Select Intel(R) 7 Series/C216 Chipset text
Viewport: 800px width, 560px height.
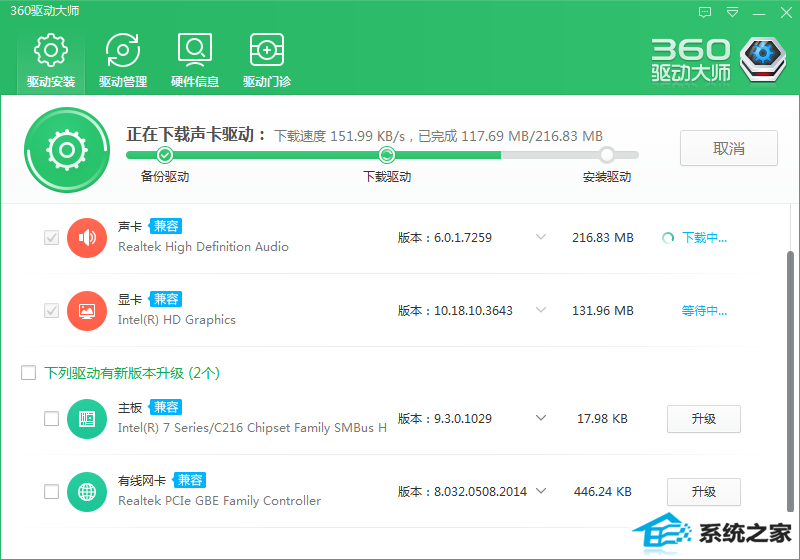pyautogui.click(x=252, y=428)
